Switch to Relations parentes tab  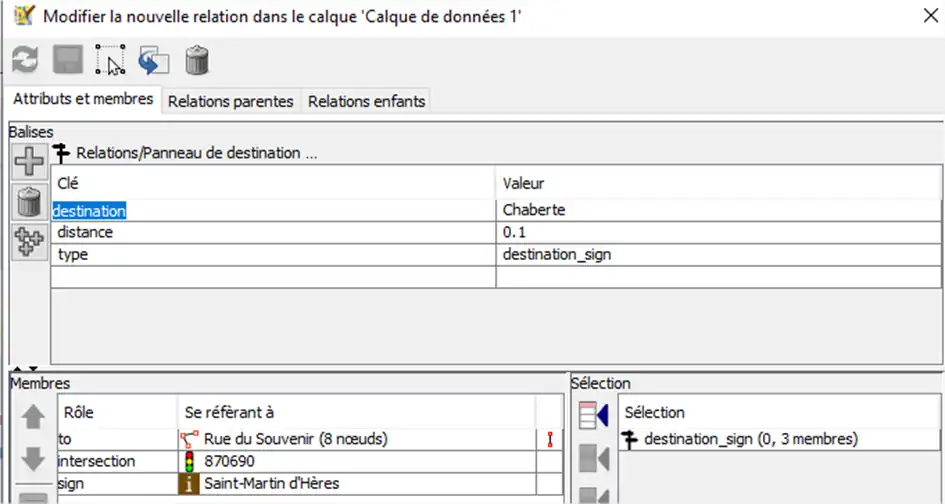230,101
